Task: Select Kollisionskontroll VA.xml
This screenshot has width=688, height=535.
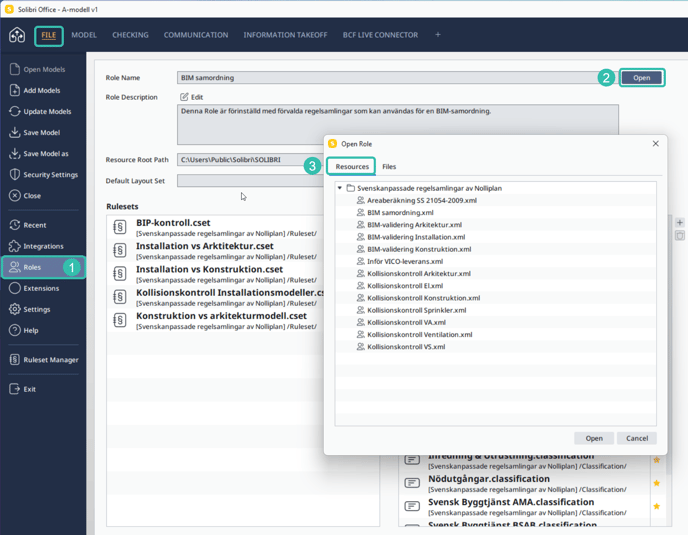Action: tap(406, 323)
